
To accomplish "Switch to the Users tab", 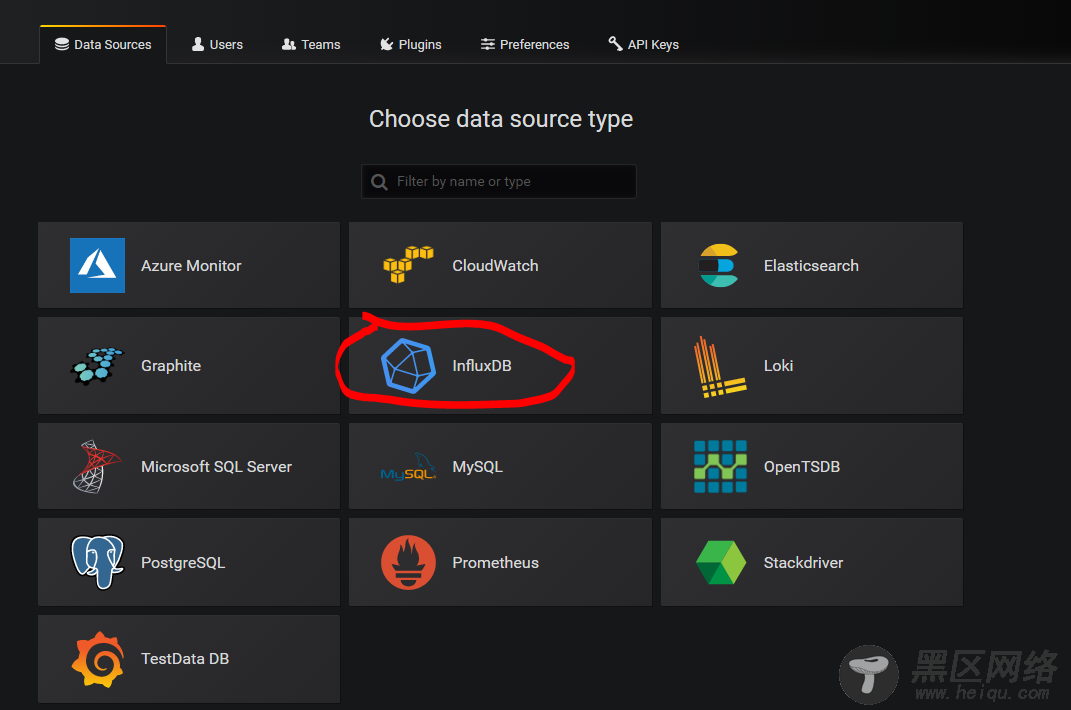I will (x=217, y=44).
